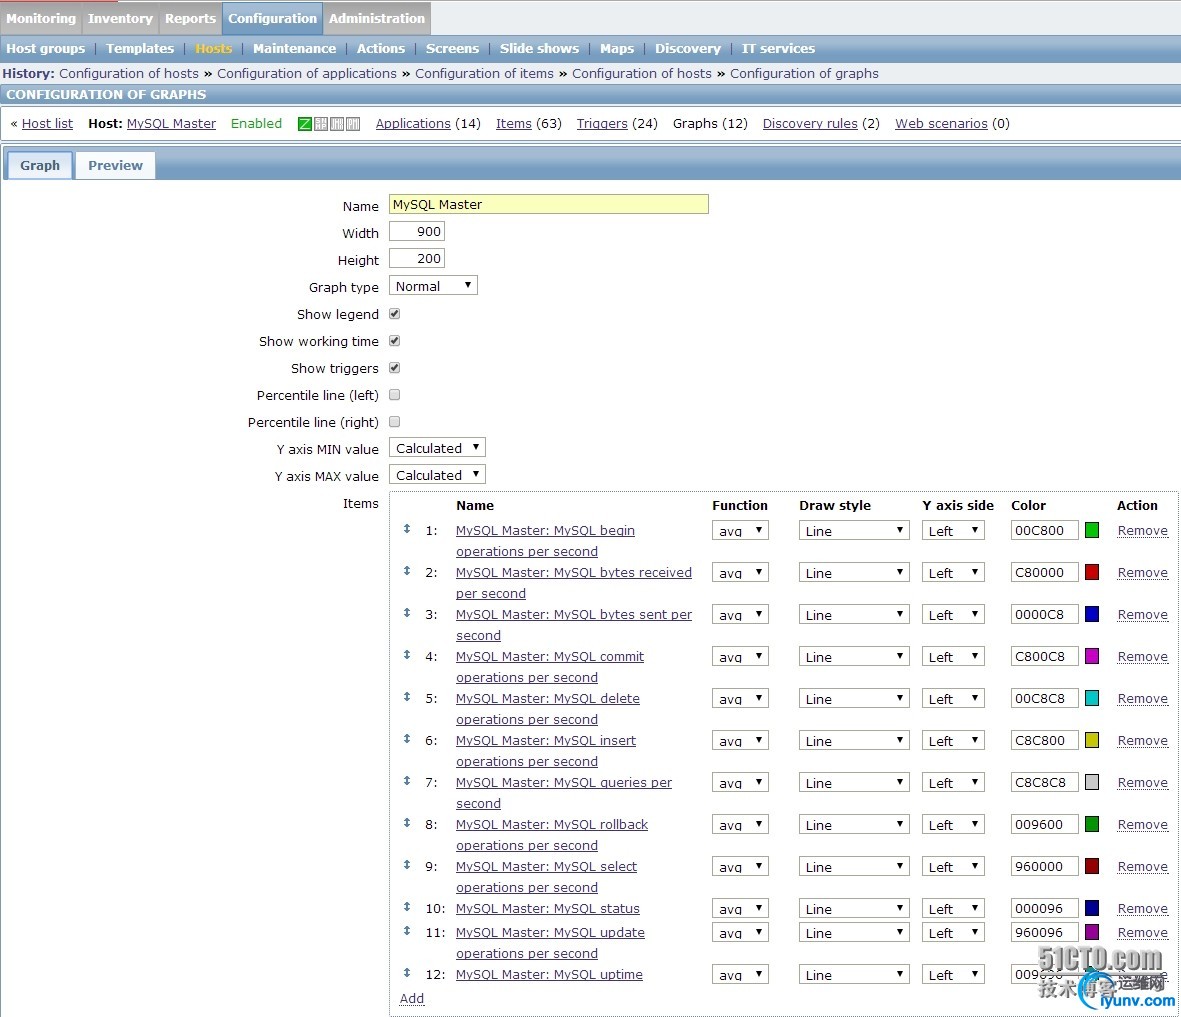Click Add below the items list
This screenshot has width=1181, height=1017.
pos(411,998)
